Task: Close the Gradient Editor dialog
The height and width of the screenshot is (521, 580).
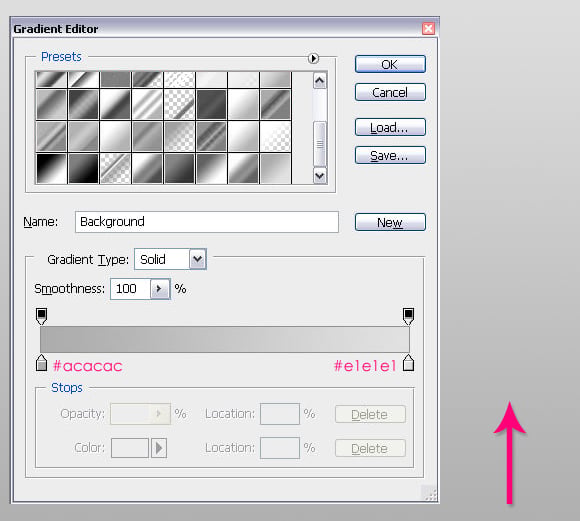Action: click(428, 28)
